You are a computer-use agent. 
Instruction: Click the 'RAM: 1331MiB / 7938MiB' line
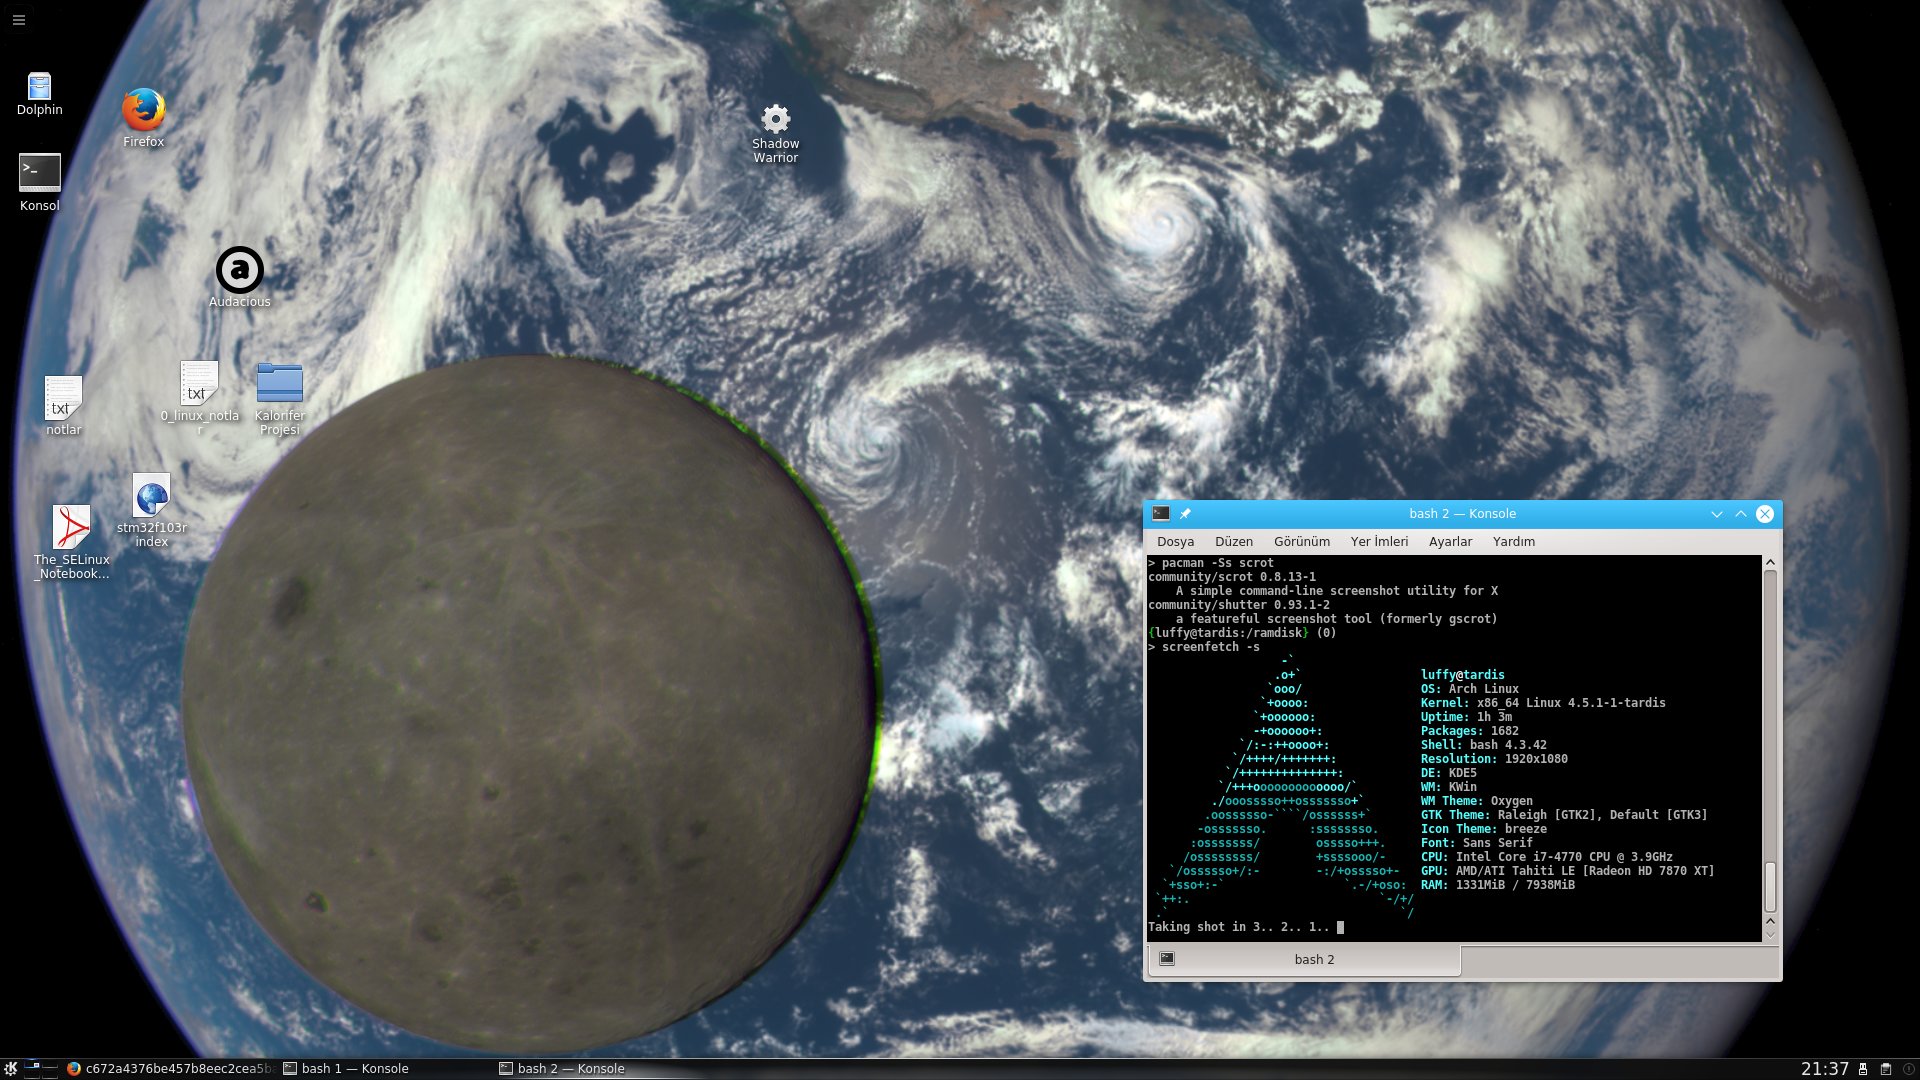(x=1497, y=885)
